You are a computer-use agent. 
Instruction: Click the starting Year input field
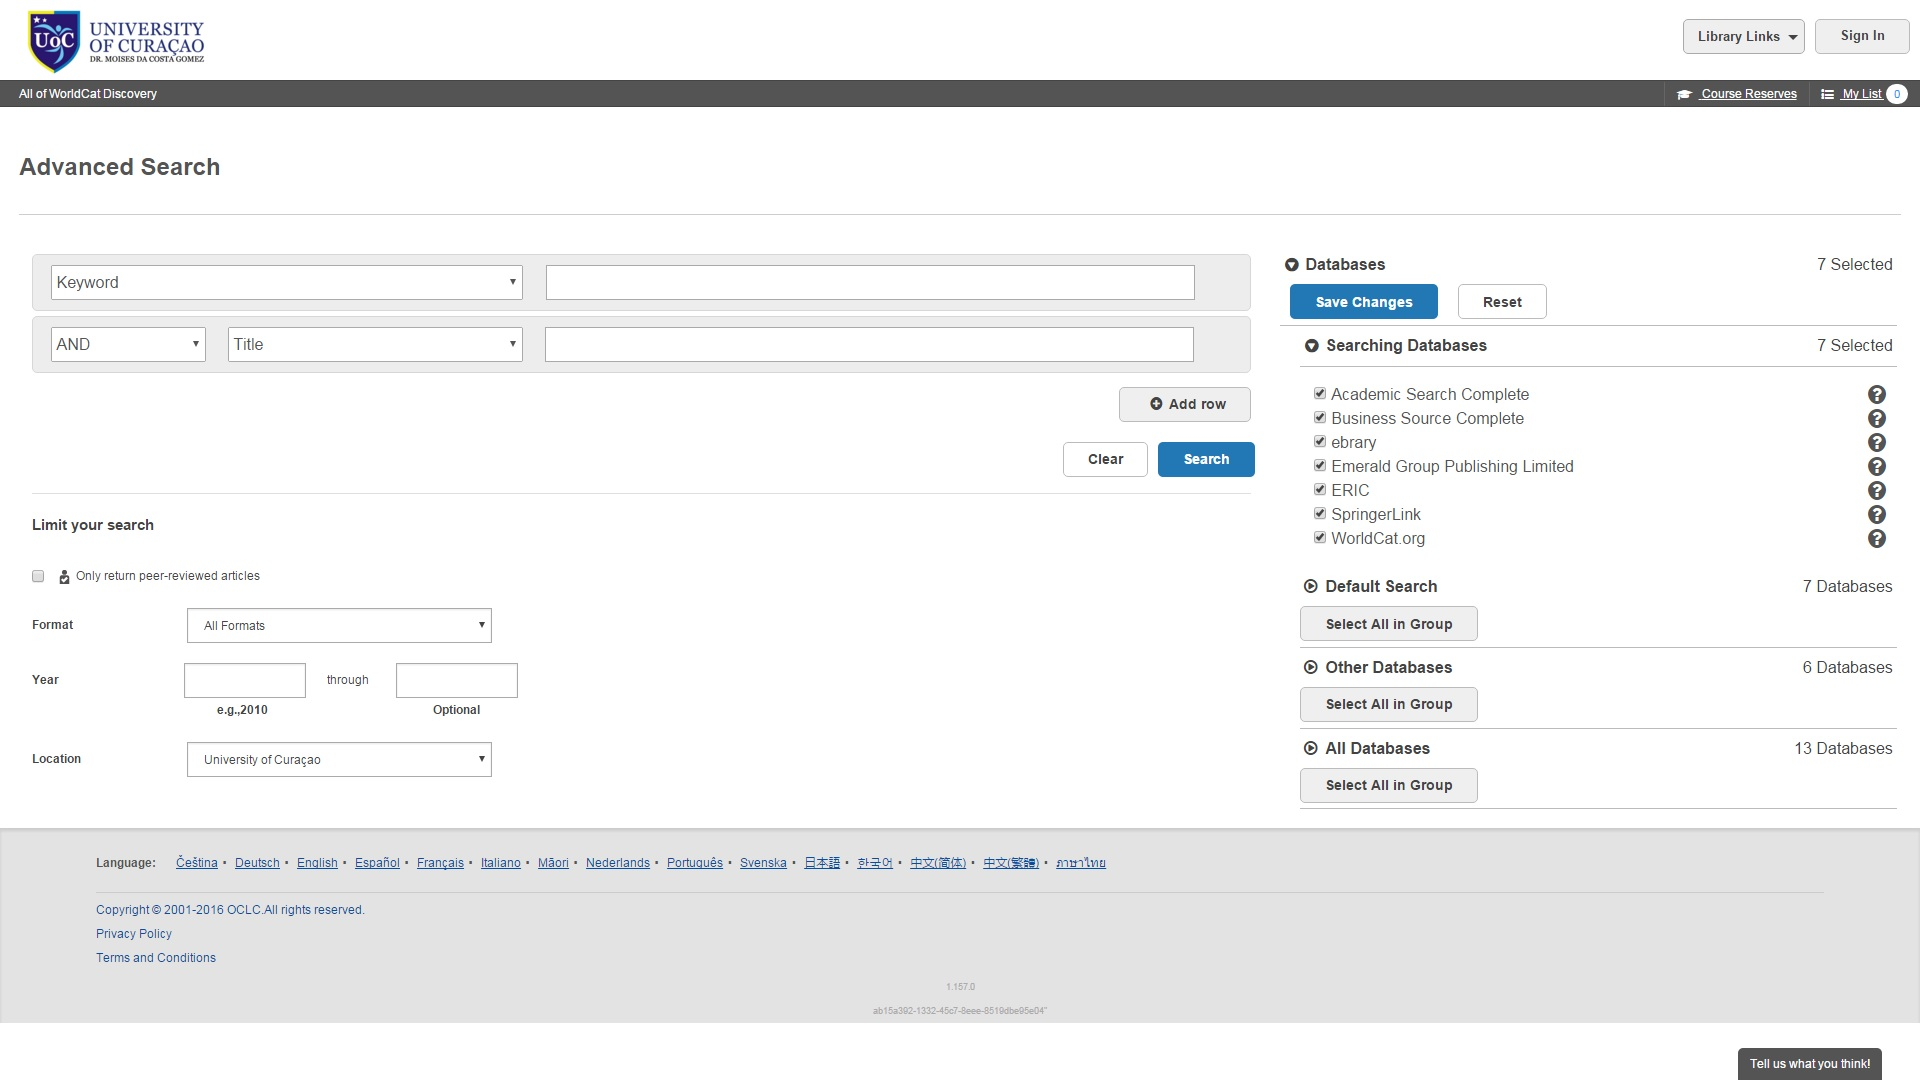[245, 681]
